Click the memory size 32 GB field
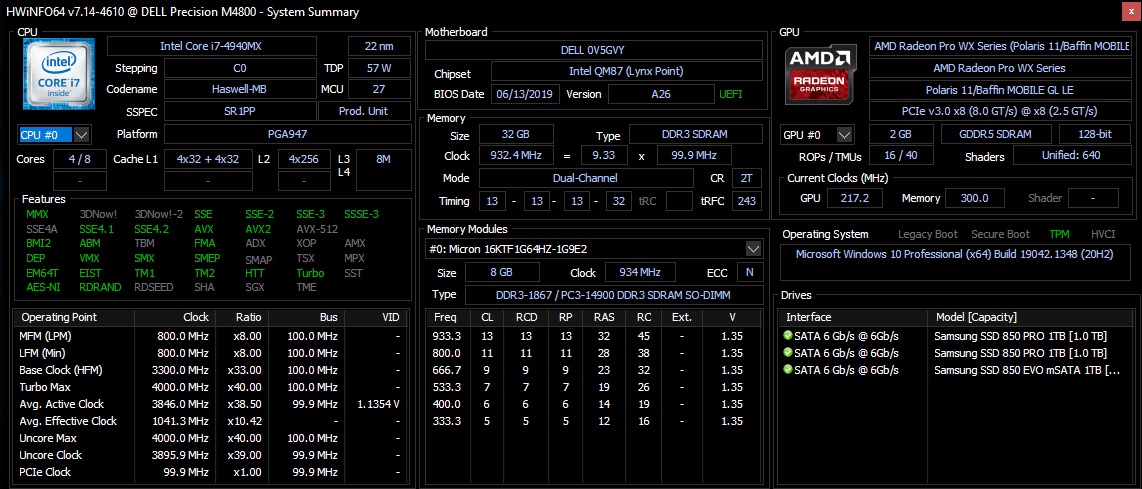The width and height of the screenshot is (1142, 489). click(516, 136)
